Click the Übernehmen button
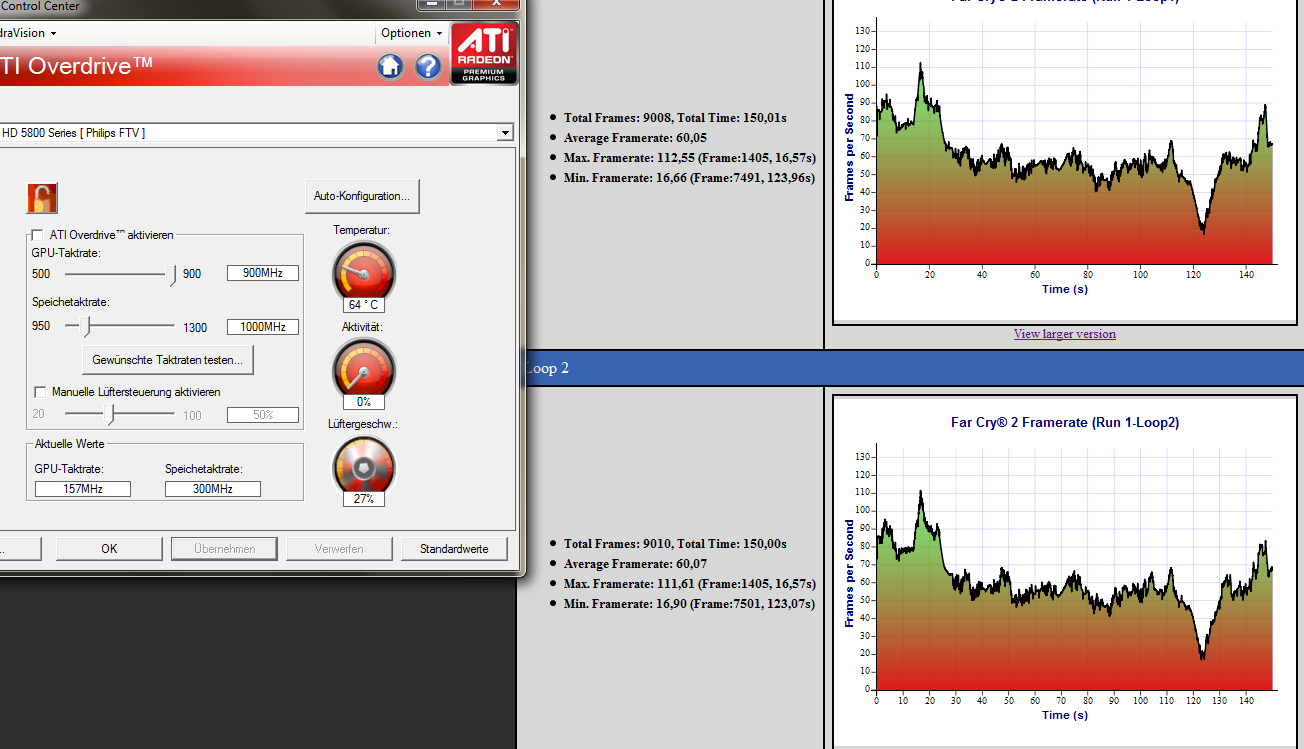The width and height of the screenshot is (1304, 749). pos(224,548)
